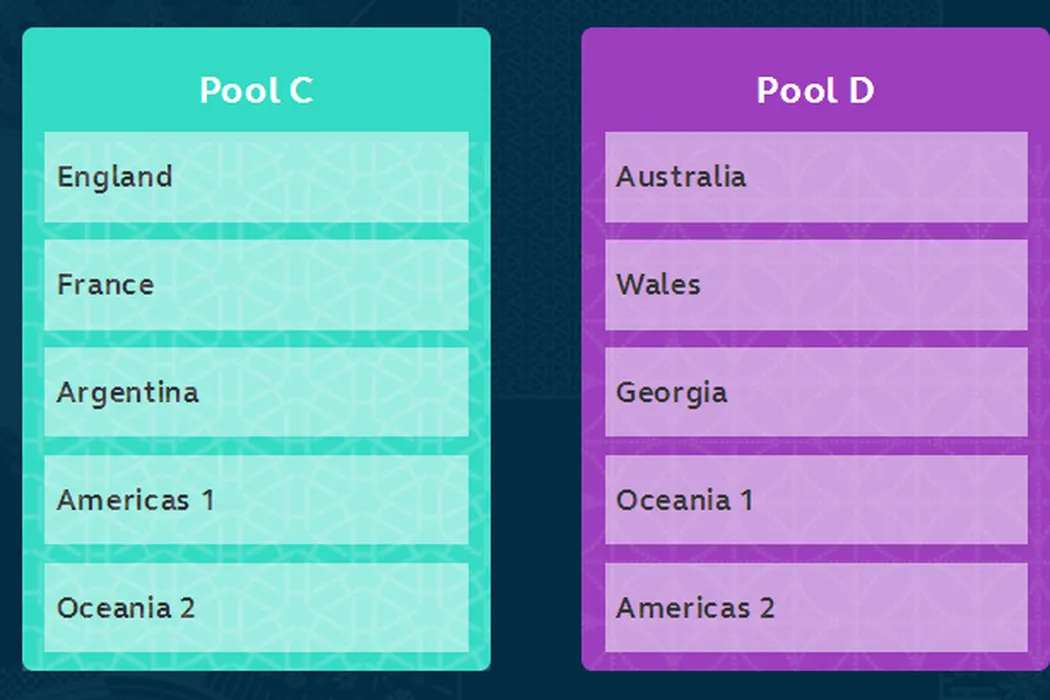
Task: Open the top team entry in Pool D
Action: [x=816, y=177]
